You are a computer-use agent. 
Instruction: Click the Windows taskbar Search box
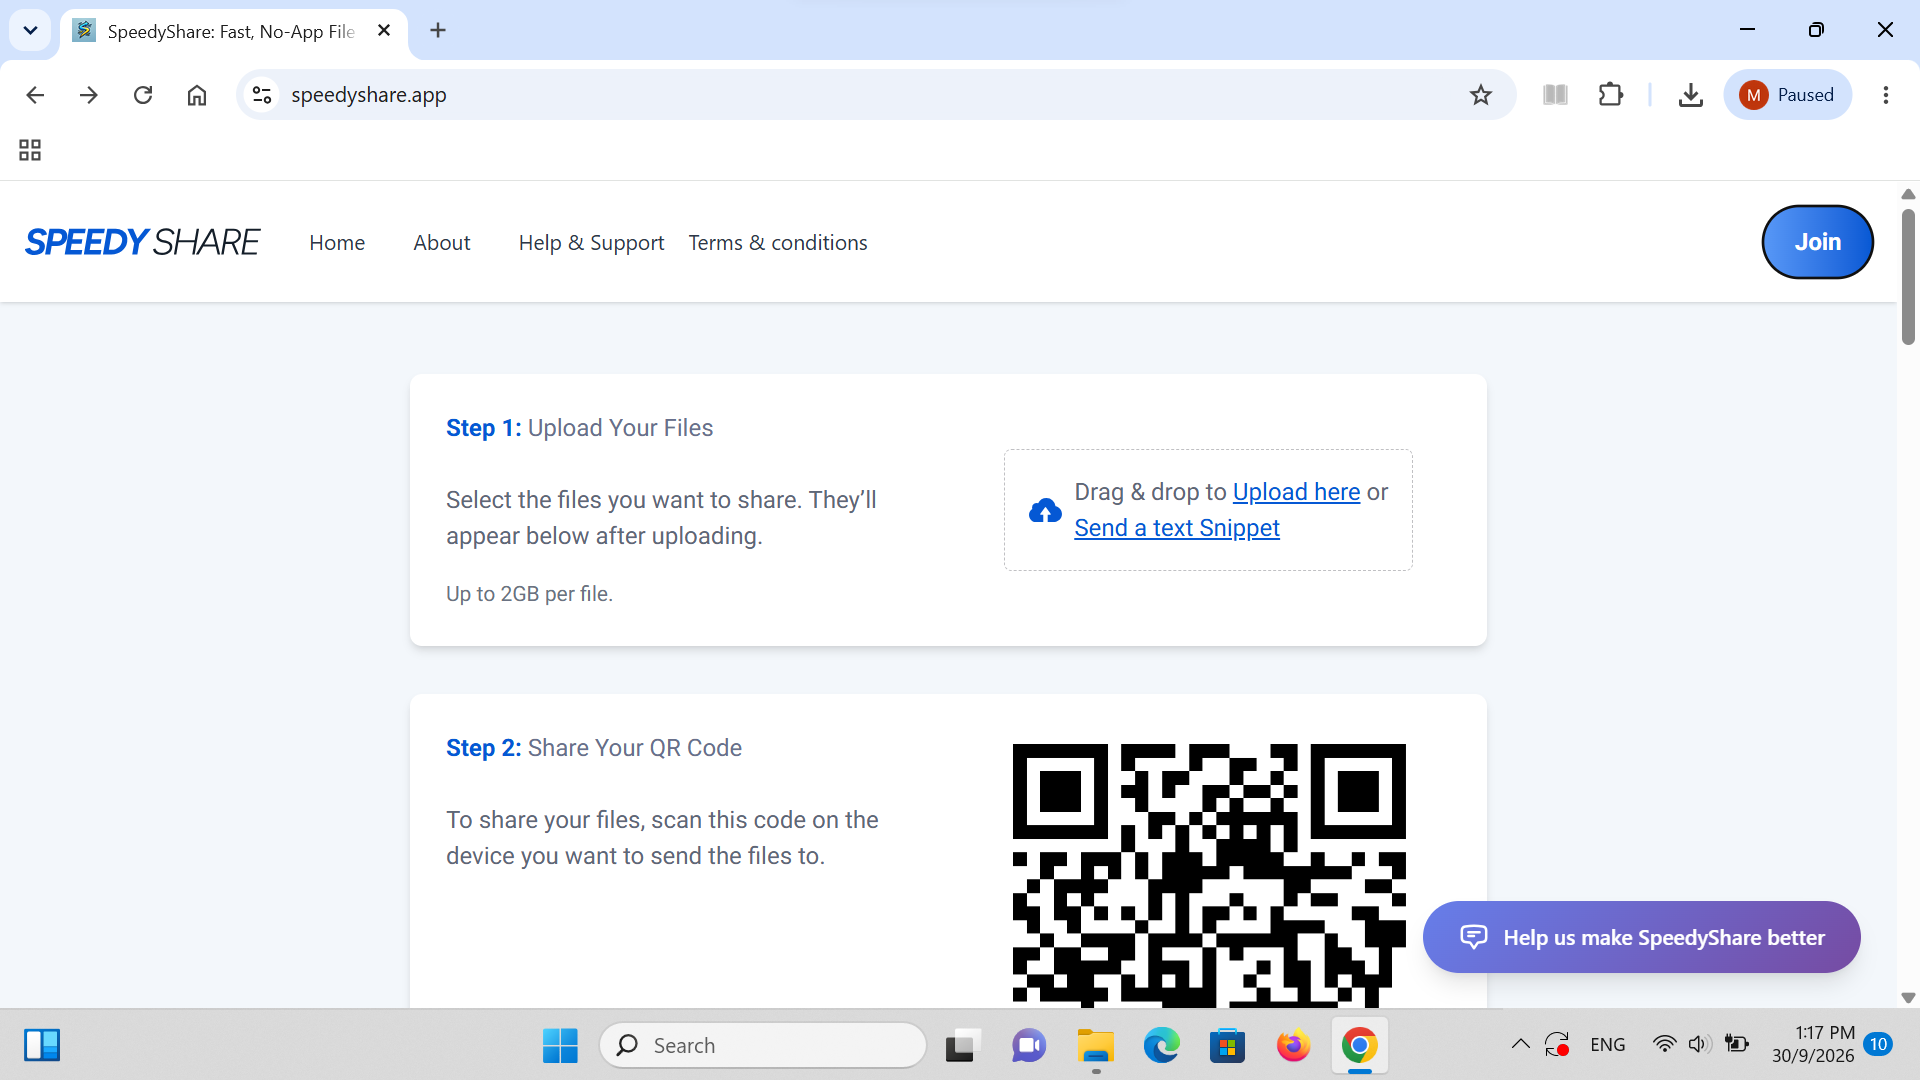[763, 1046]
